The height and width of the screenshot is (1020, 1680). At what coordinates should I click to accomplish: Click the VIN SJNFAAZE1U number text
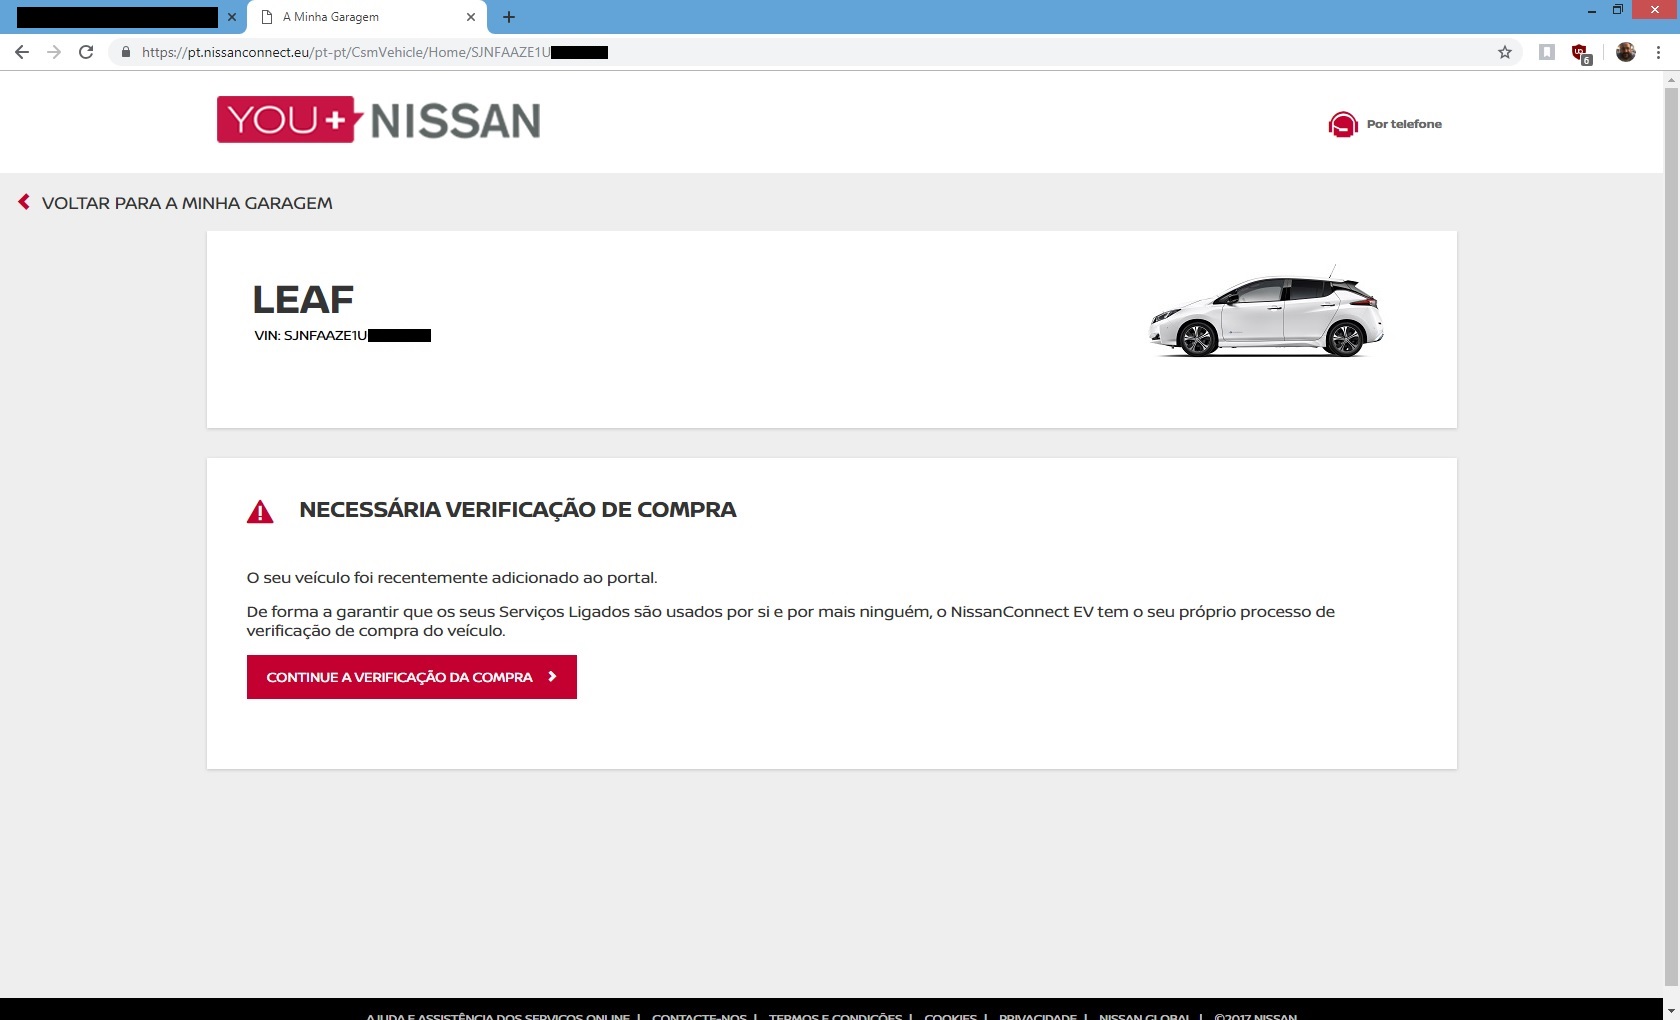(342, 336)
